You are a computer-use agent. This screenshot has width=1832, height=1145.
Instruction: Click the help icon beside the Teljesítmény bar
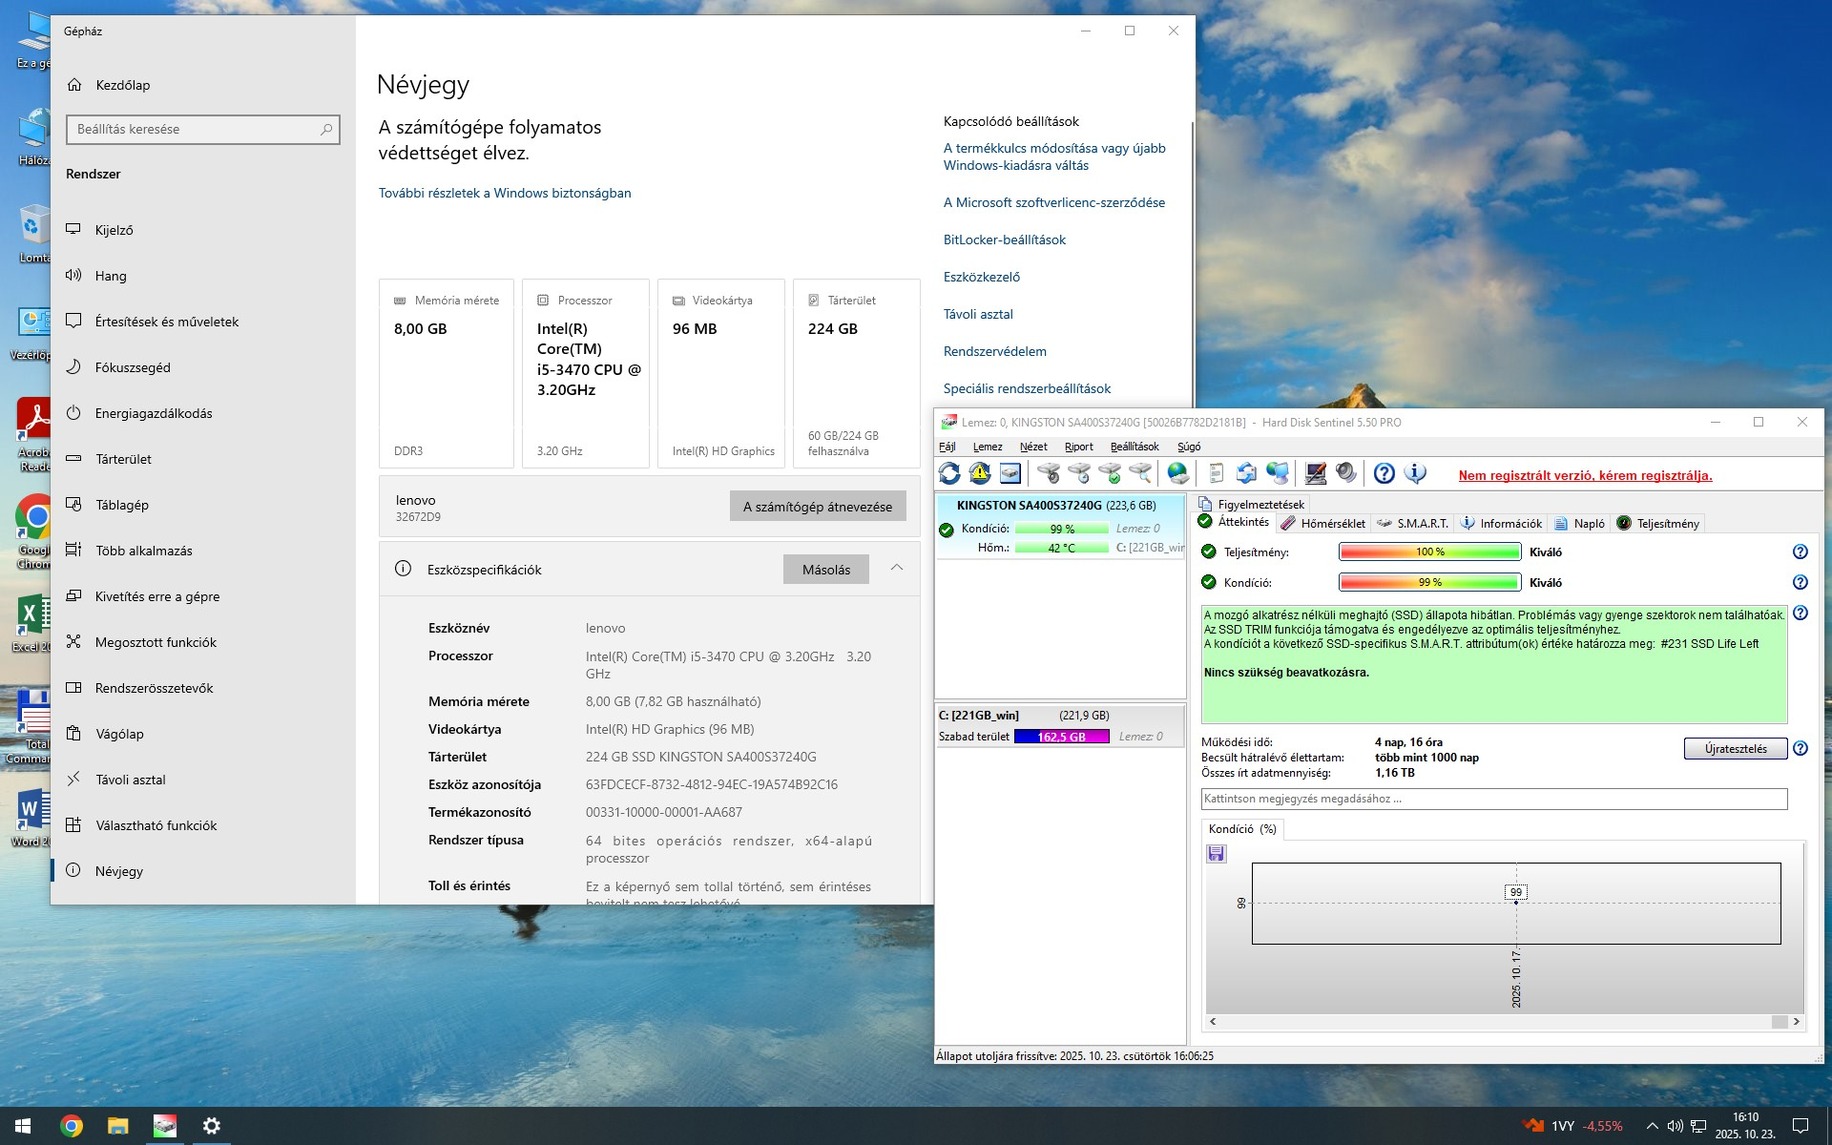(x=1800, y=552)
